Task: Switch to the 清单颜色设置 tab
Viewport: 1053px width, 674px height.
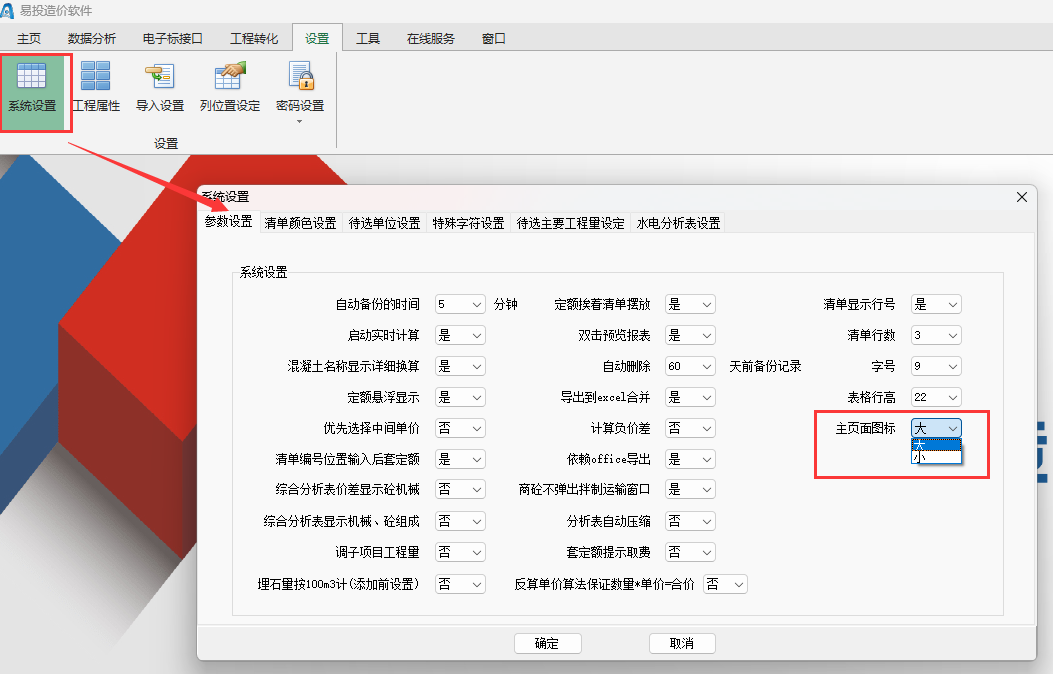Action: [300, 224]
